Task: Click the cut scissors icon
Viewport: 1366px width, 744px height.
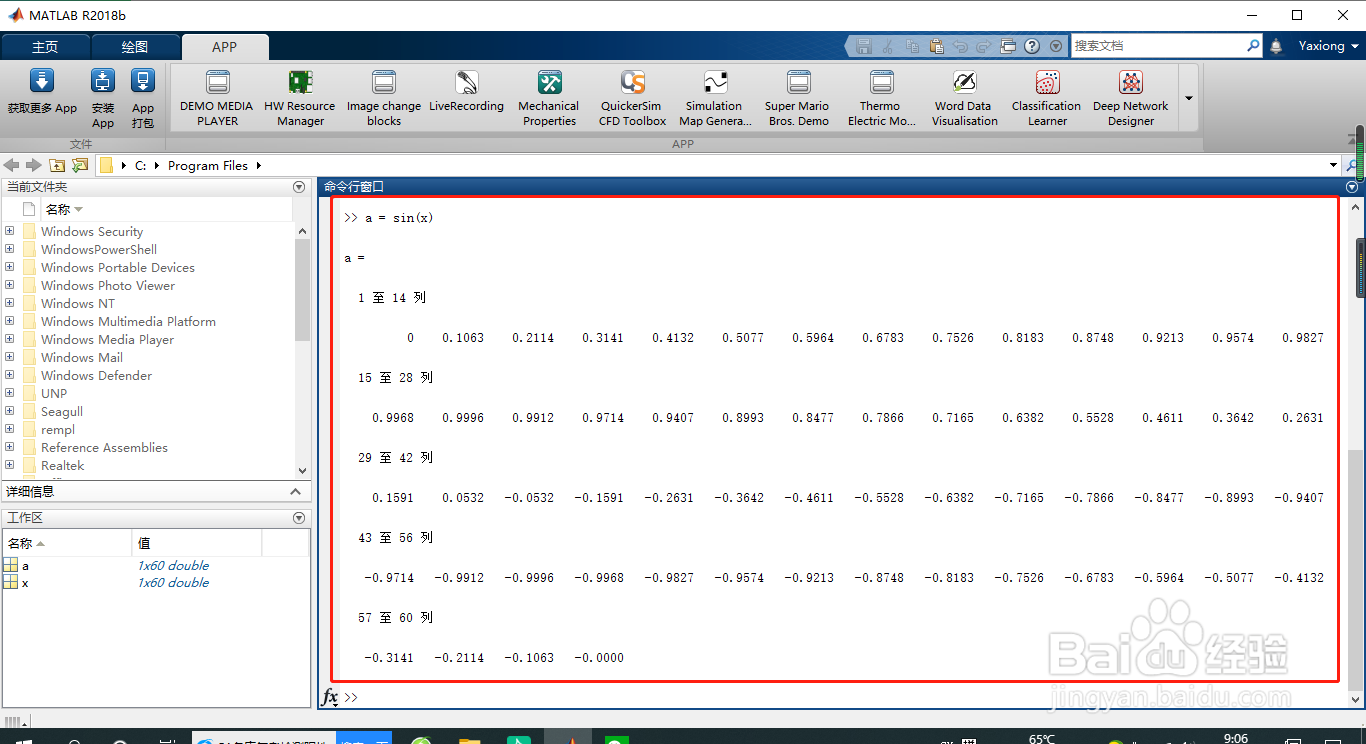Action: (888, 46)
